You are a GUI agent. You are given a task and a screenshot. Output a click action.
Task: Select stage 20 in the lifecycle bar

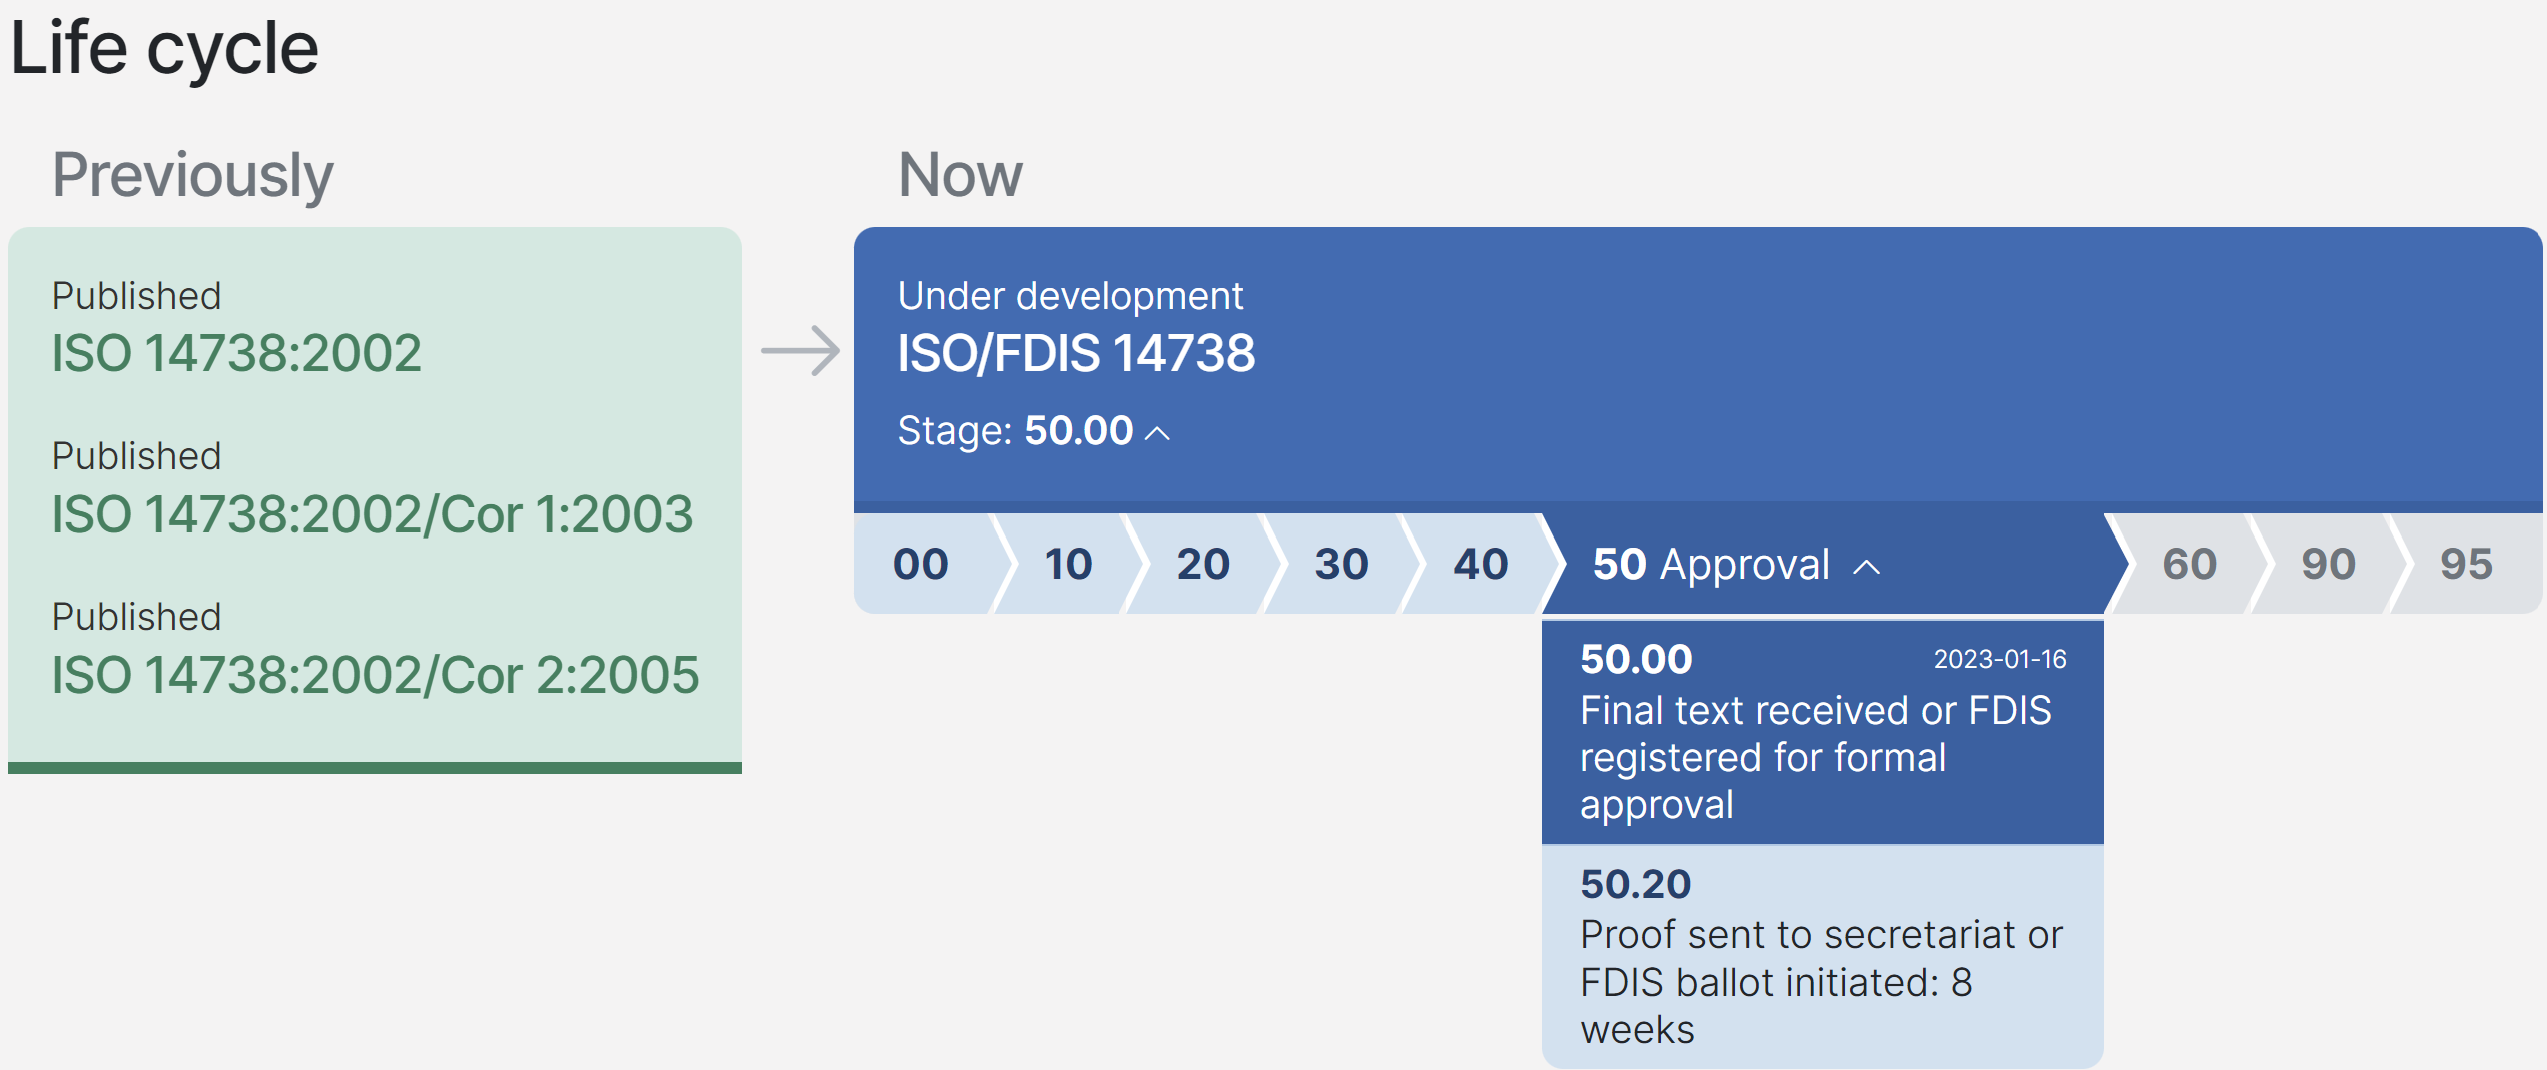click(x=1201, y=564)
